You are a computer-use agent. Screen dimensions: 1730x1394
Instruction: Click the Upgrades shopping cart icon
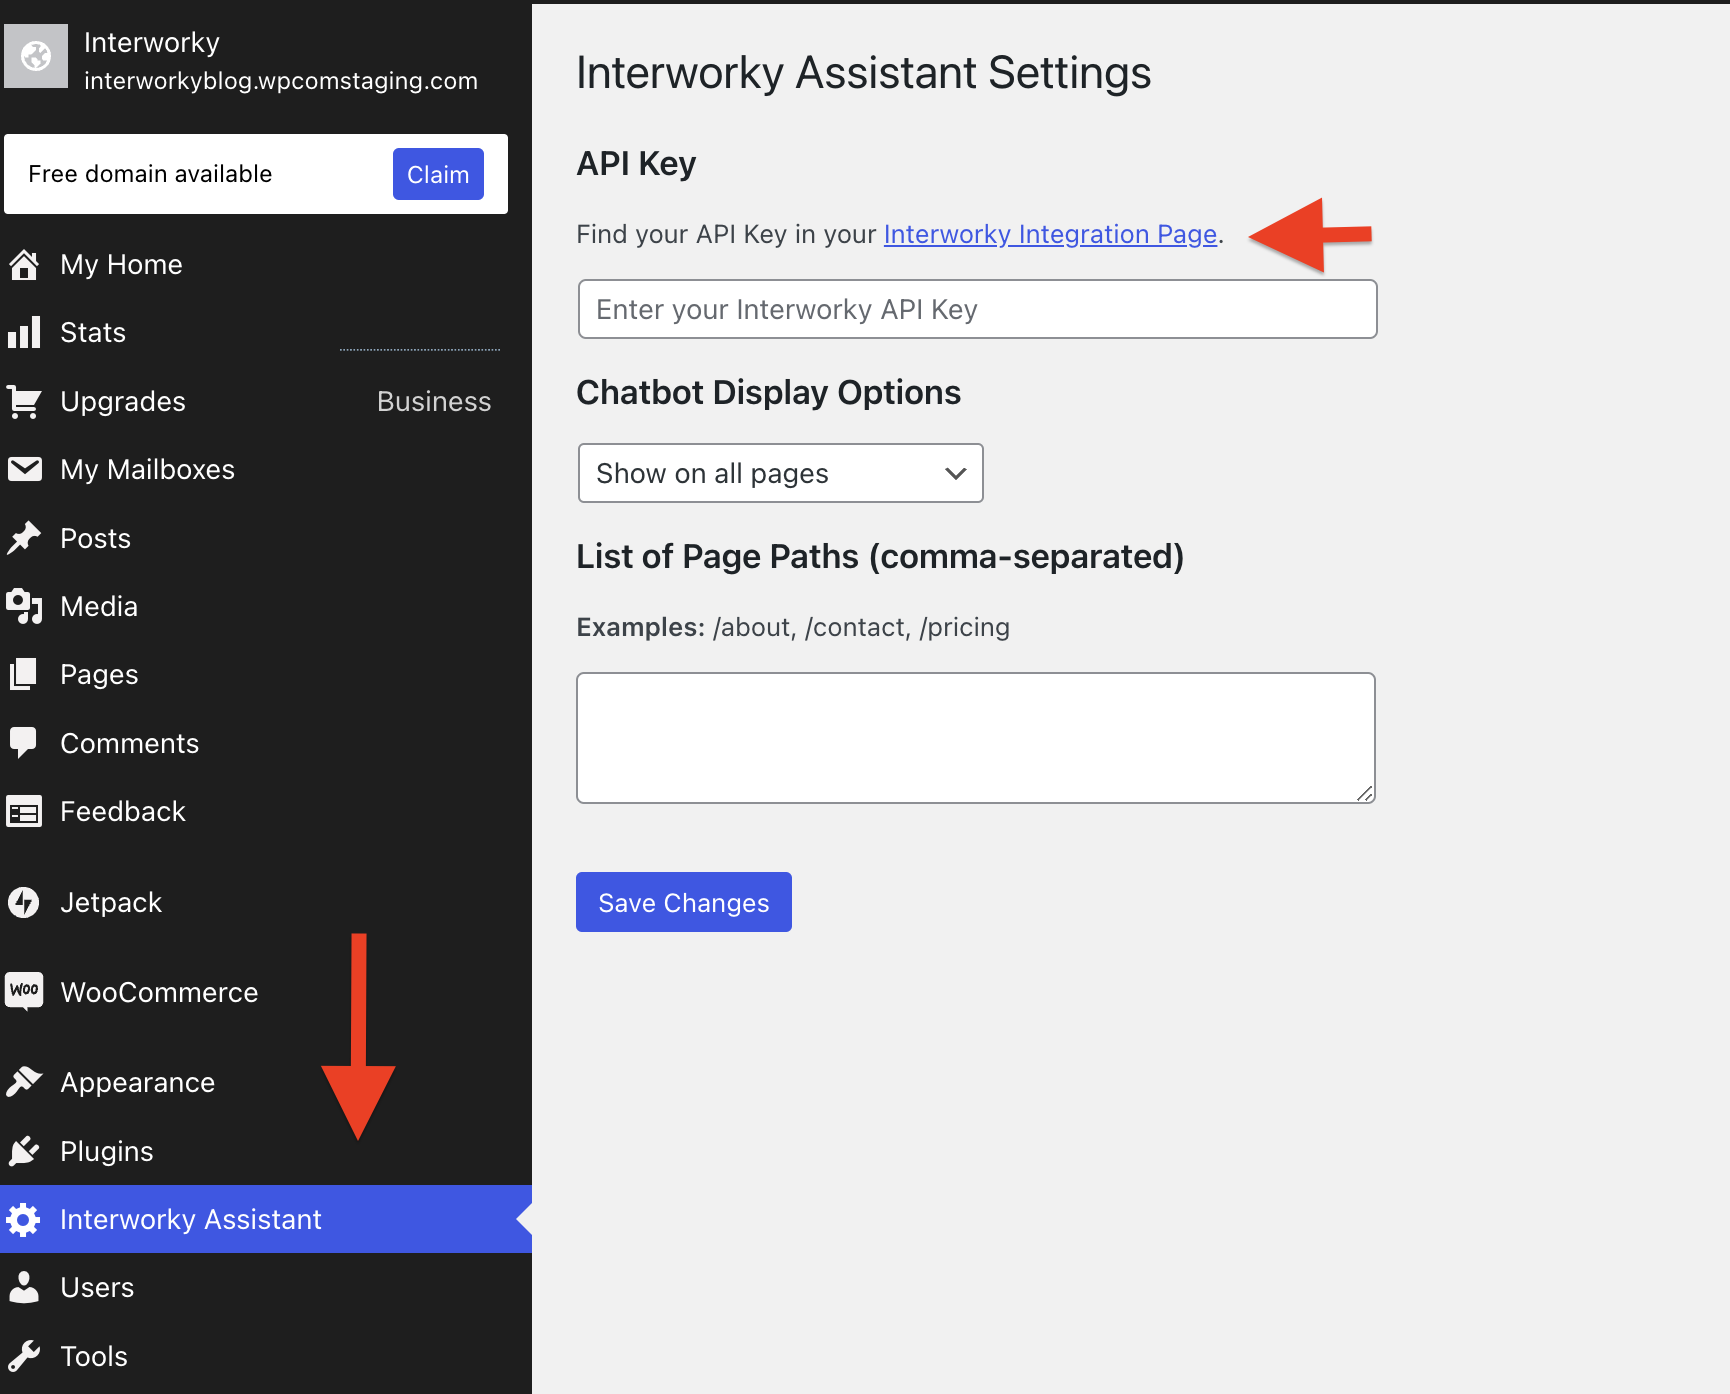pos(24,402)
